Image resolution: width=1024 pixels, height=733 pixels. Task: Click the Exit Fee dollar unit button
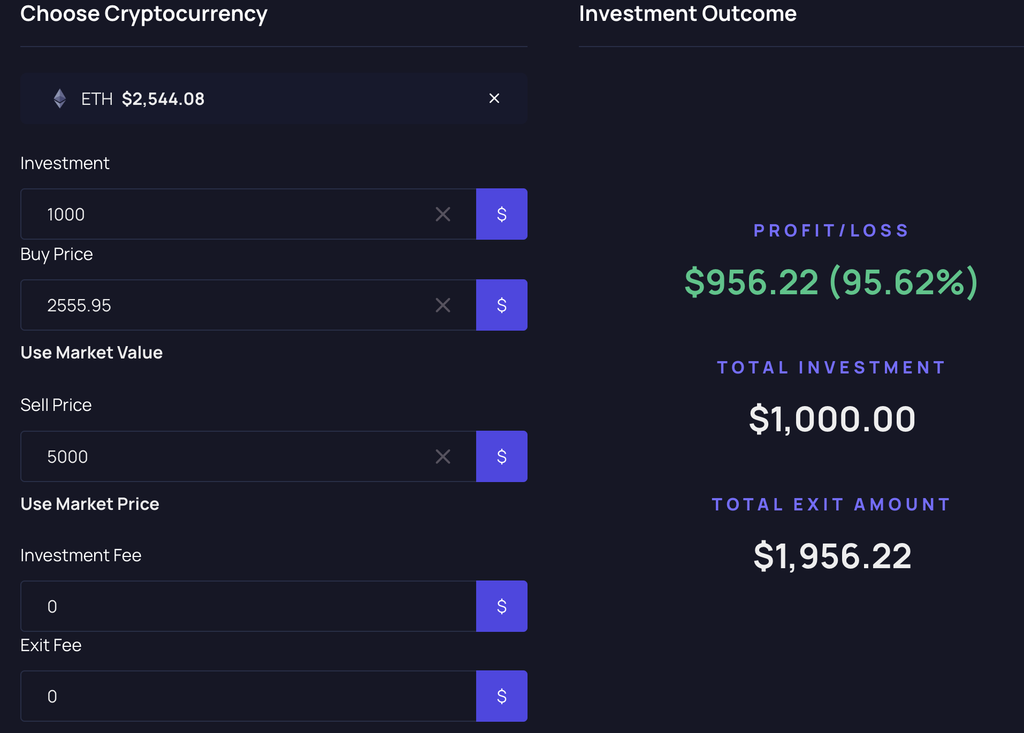click(502, 696)
